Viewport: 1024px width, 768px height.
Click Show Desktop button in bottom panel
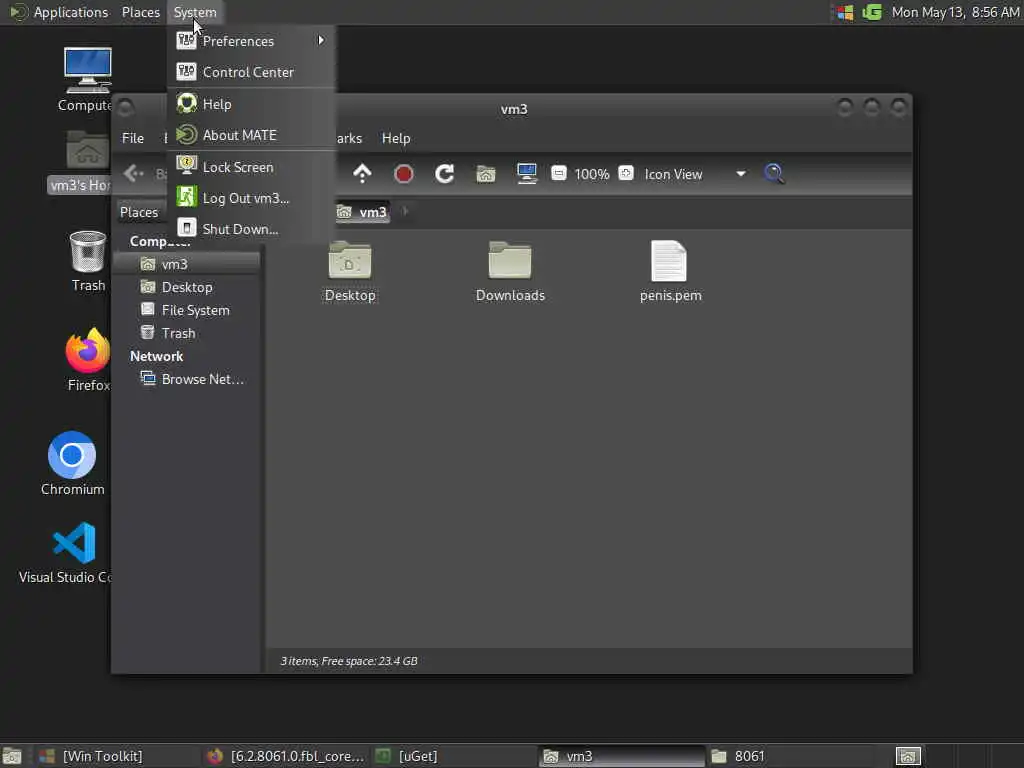(12, 756)
